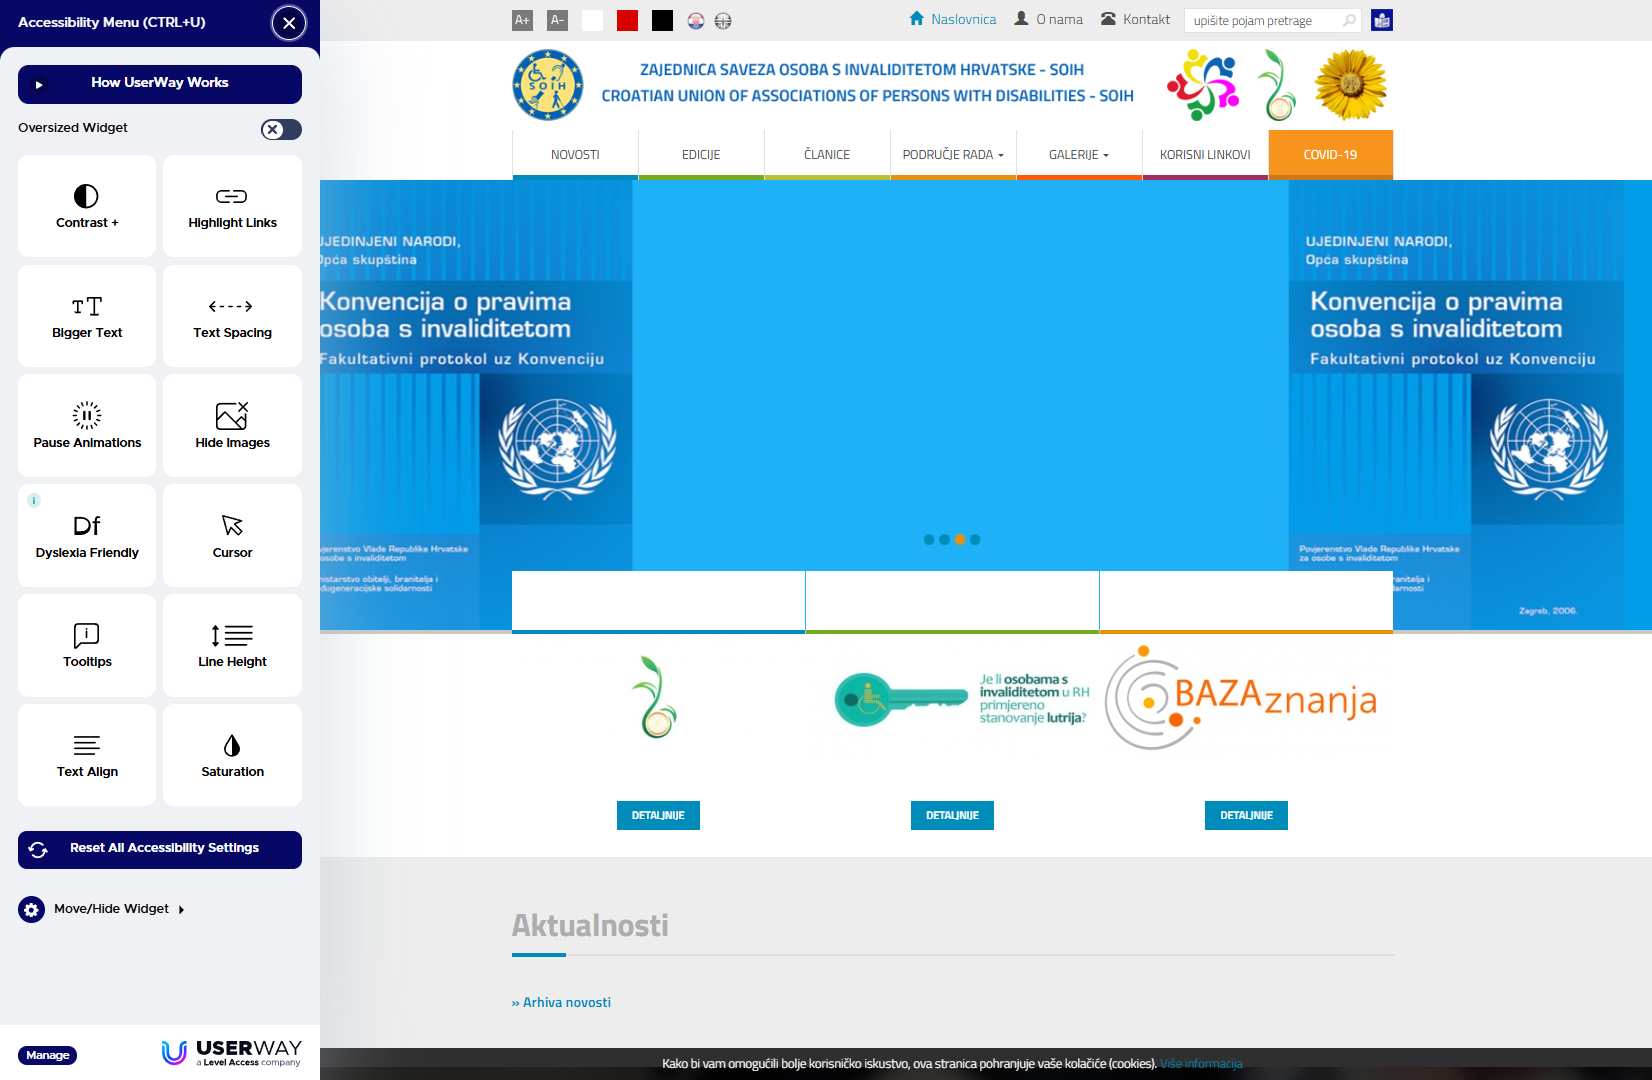Click the colorful people circle logo
Viewport: 1652px width, 1080px height.
point(1203,86)
